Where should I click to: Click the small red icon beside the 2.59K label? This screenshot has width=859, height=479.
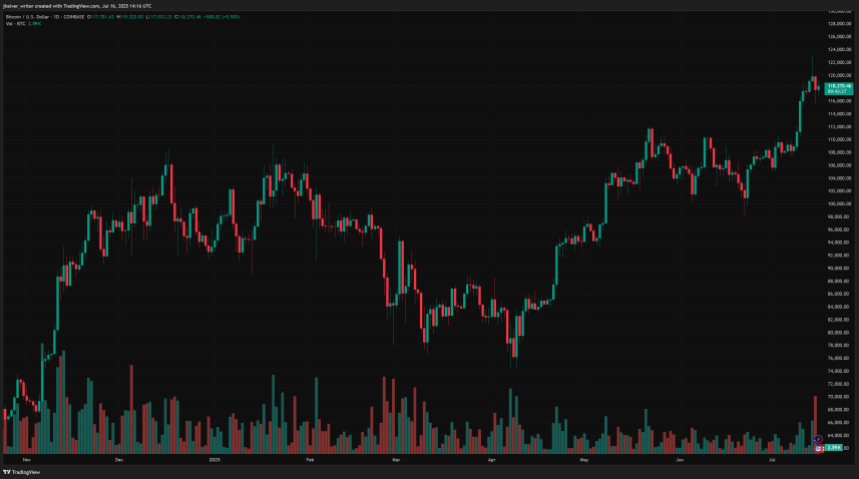820,448
